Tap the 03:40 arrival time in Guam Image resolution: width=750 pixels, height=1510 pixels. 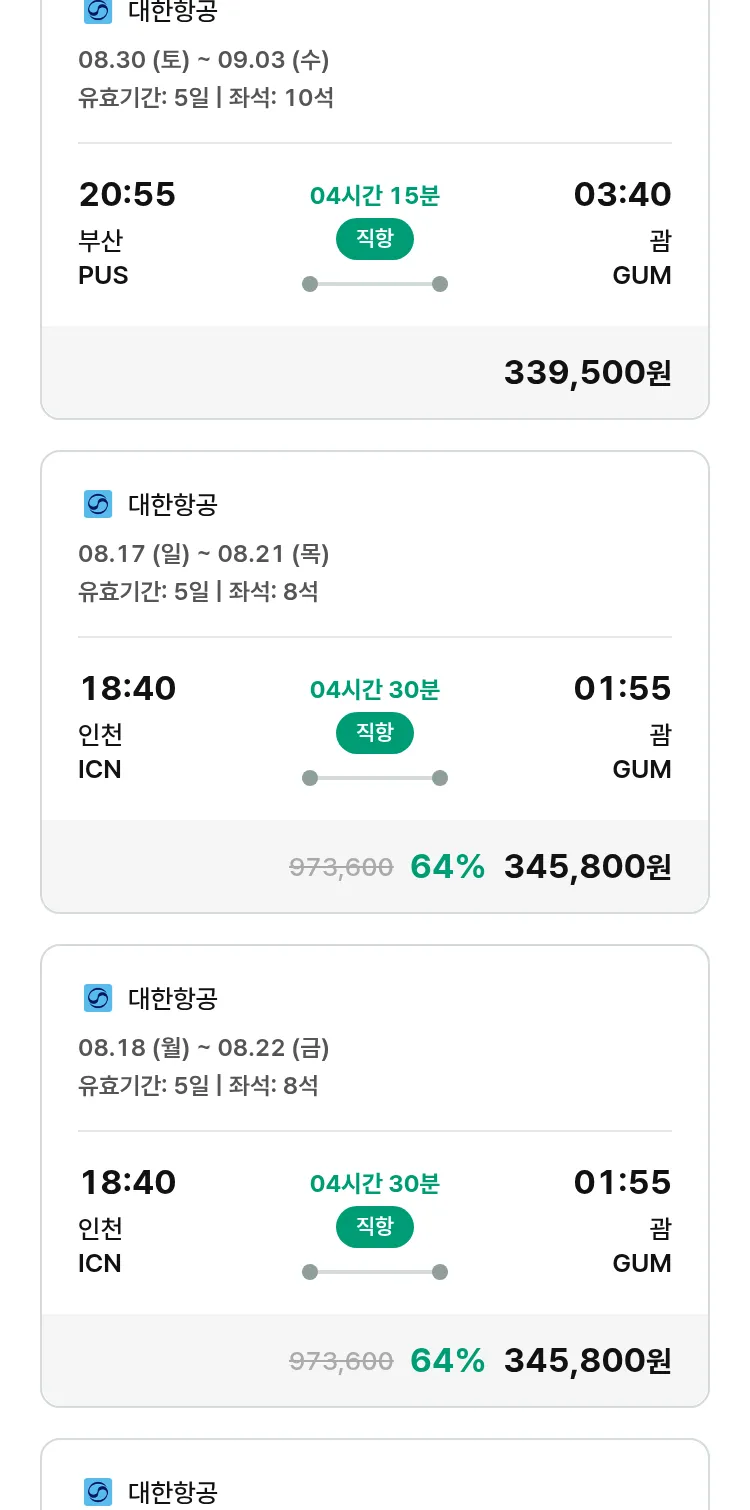click(622, 194)
